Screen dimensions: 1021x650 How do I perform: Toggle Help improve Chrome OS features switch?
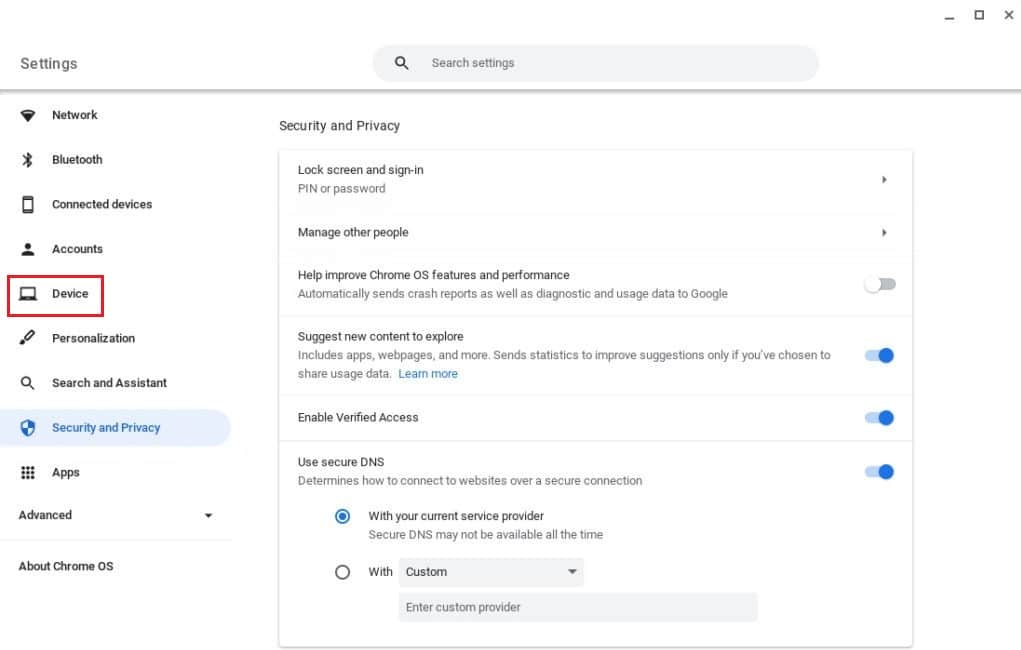click(880, 285)
